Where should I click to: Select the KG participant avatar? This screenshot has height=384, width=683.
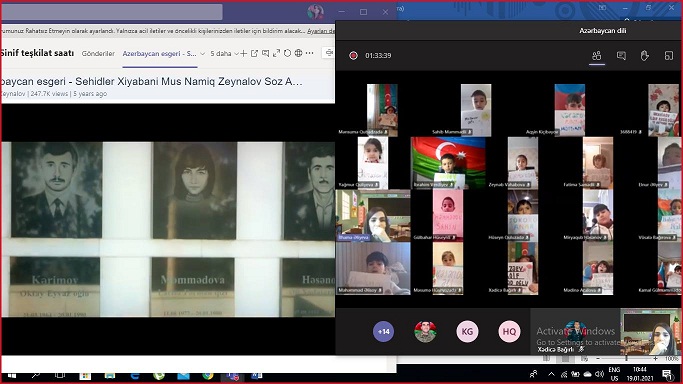(x=467, y=332)
